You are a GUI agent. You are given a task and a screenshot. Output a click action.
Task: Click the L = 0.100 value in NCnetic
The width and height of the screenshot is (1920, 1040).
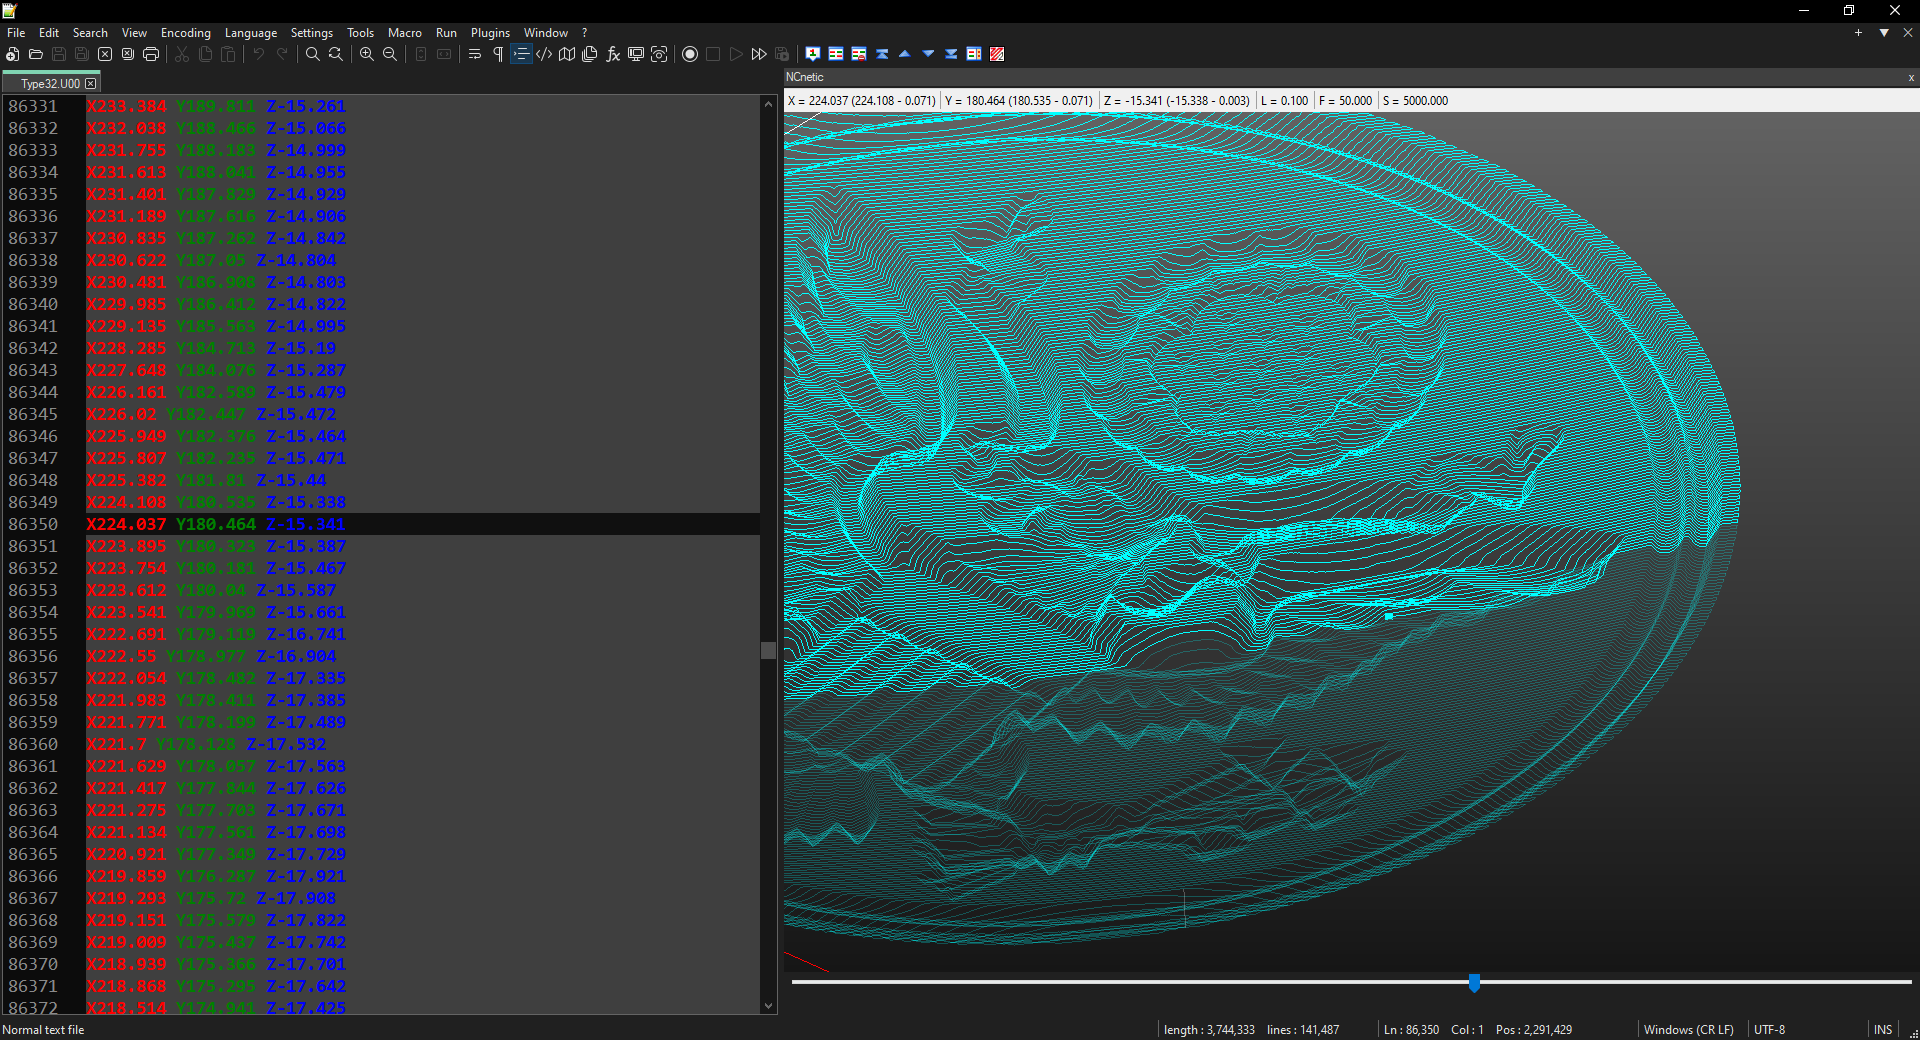[x=1284, y=101]
